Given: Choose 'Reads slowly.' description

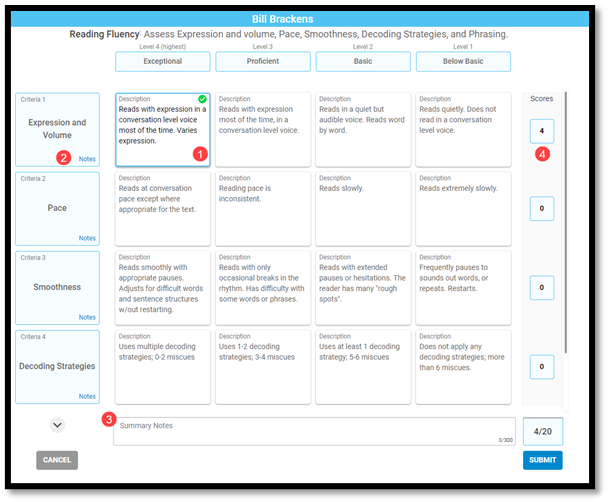Looking at the screenshot, I should click(363, 209).
